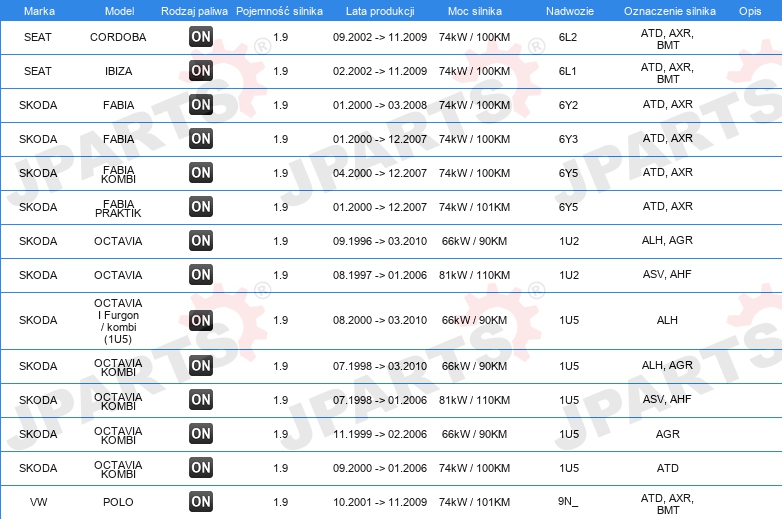Click the 1.9 capacity in the CORDOBA row
The height and width of the screenshot is (519, 782).
[x=281, y=37]
